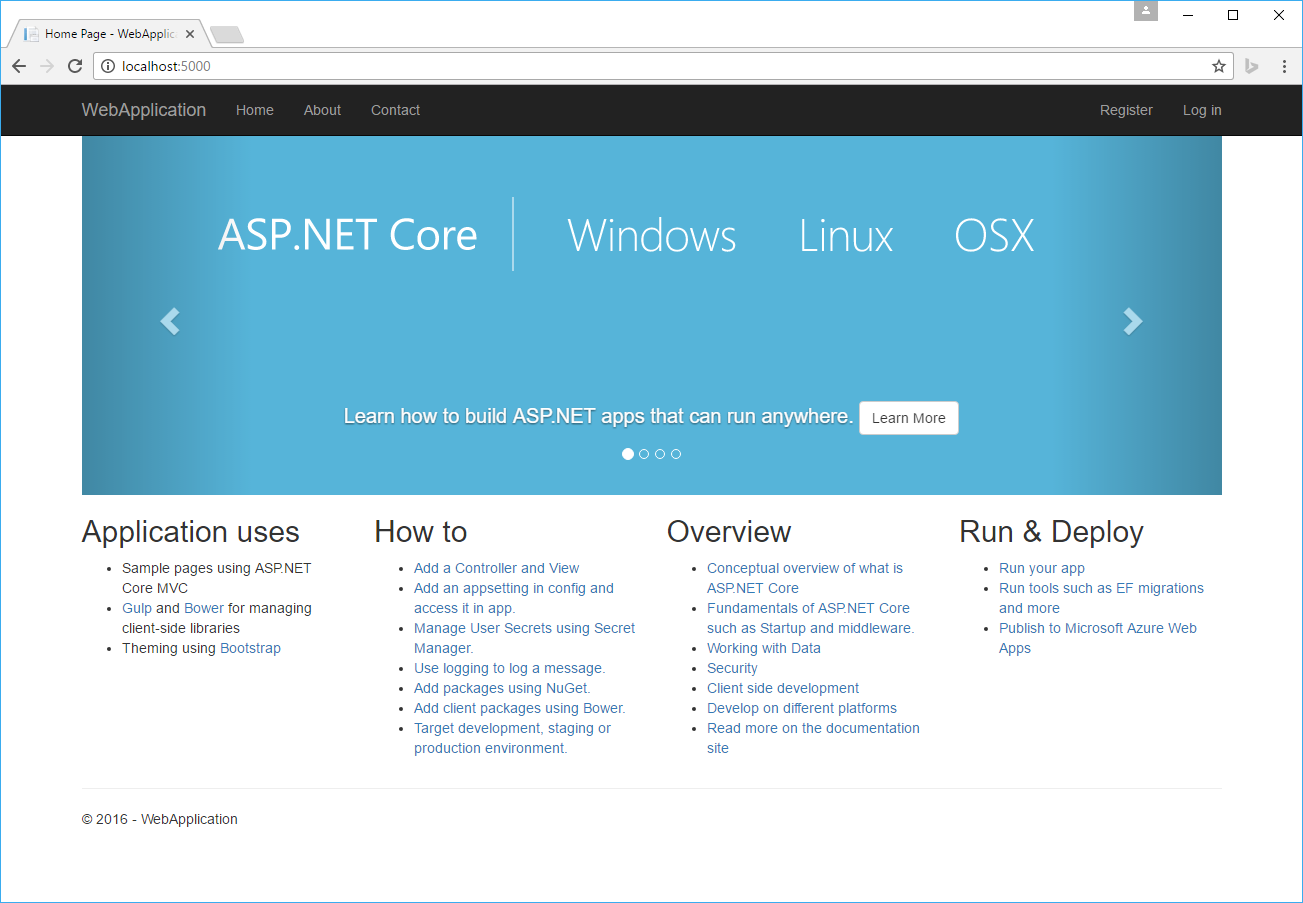Show previous carousel slide with left chevron
Viewport: 1303px width, 903px height.
[170, 321]
